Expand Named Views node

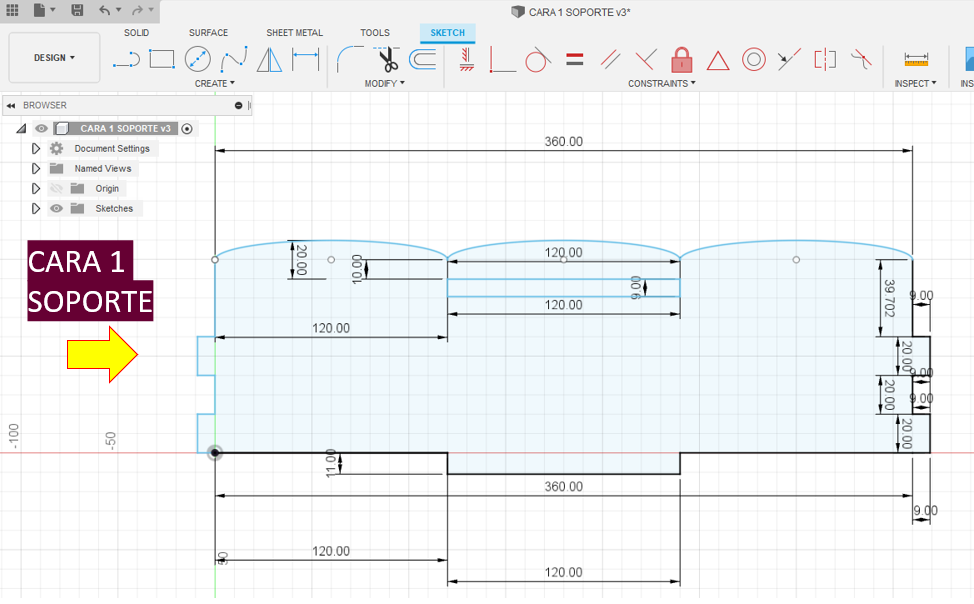(x=35, y=168)
